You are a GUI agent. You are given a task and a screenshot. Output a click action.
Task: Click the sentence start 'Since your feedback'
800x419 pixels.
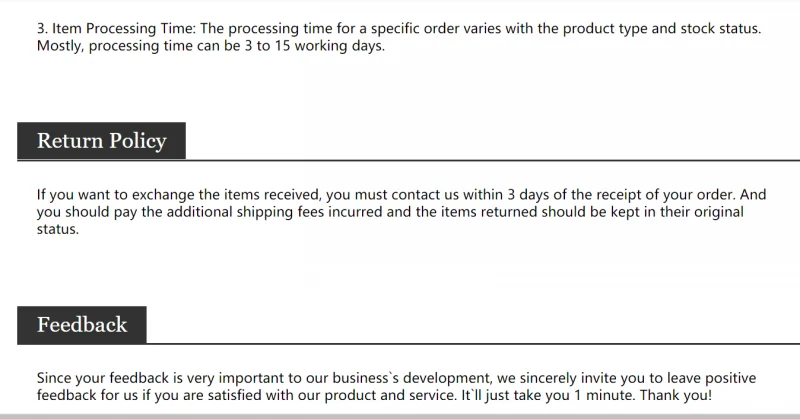[103, 378]
